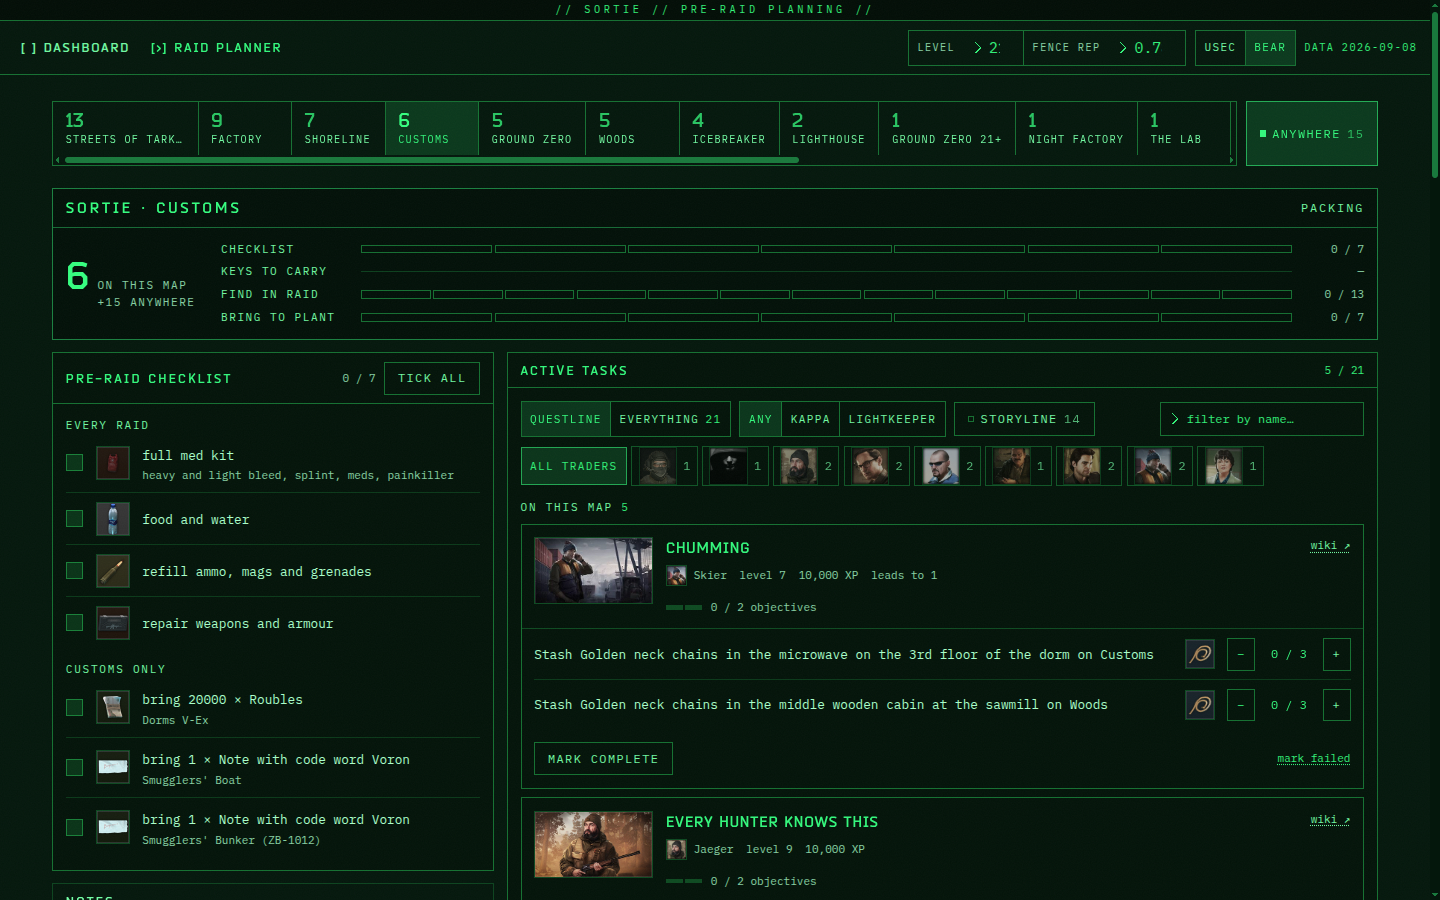Choose Everything 21 task scope
Image resolution: width=1440 pixels, height=900 pixels.
[670, 419]
